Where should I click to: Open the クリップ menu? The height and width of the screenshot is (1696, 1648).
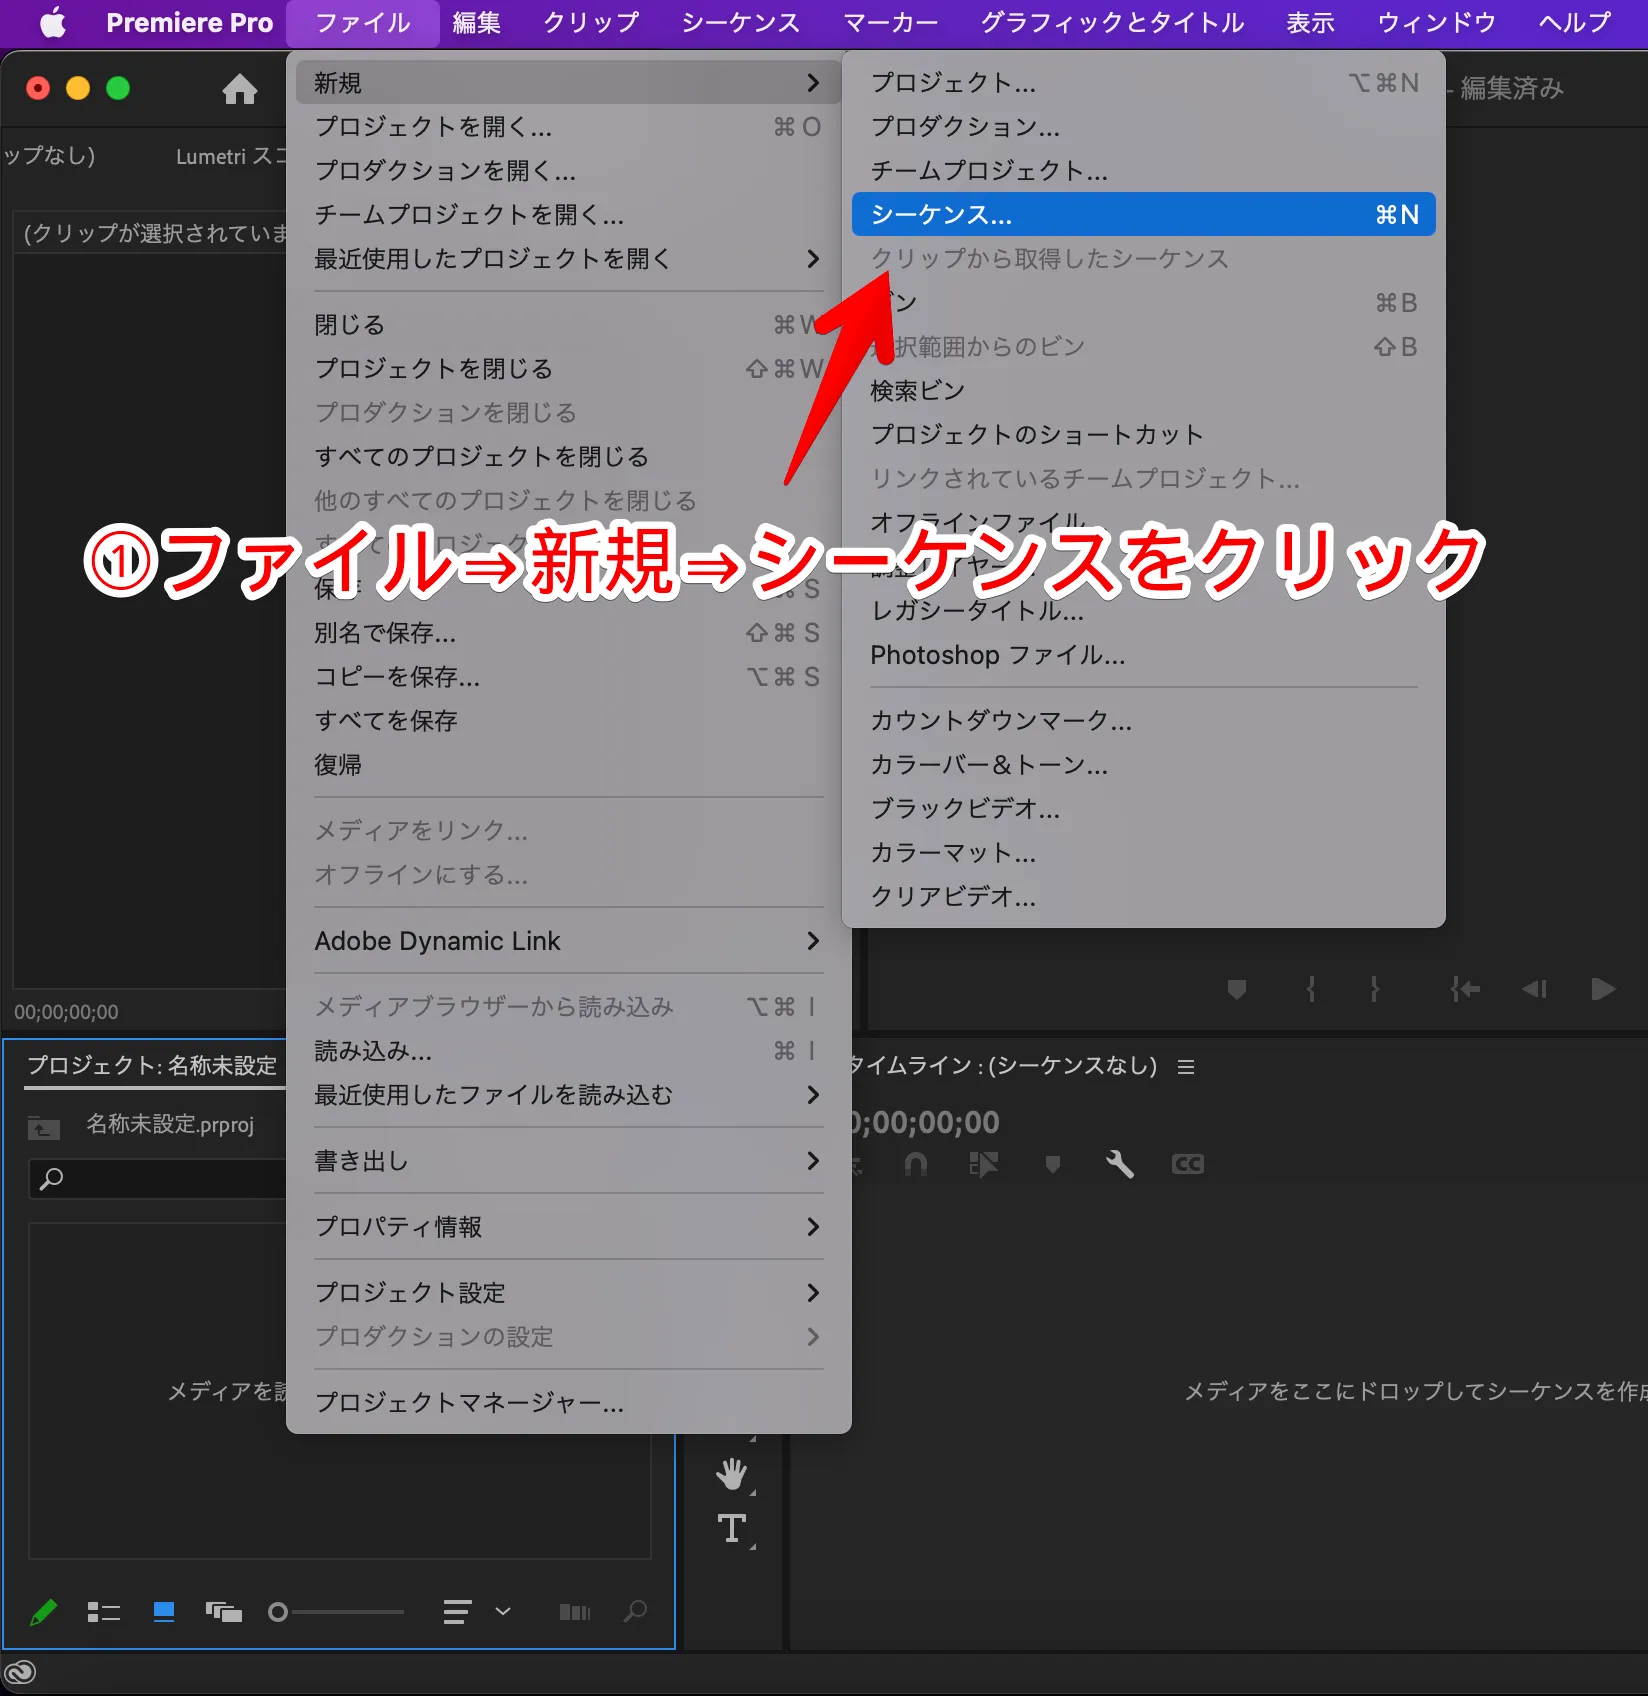click(591, 23)
